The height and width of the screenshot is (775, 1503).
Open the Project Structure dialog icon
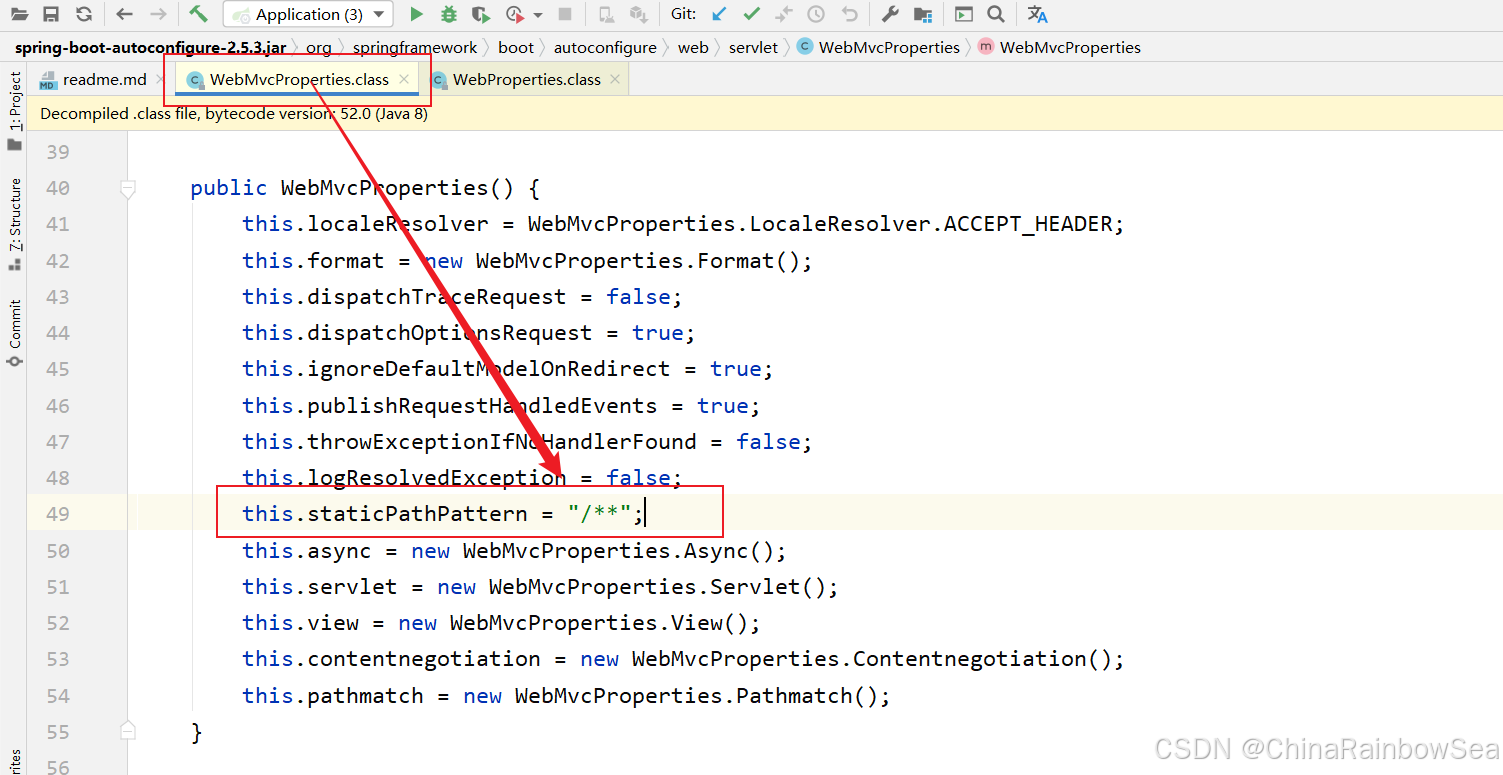pyautogui.click(x=922, y=13)
